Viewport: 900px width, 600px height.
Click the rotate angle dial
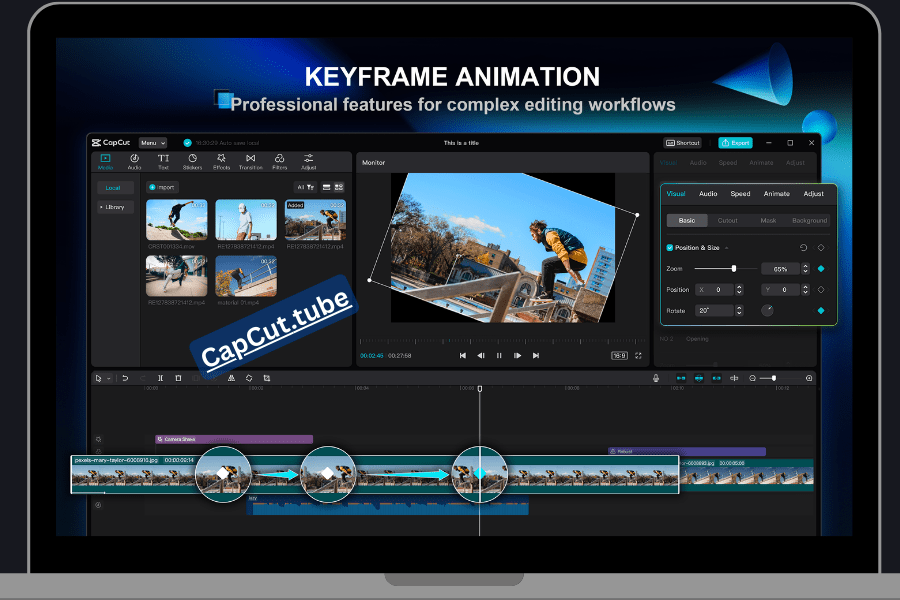[767, 311]
